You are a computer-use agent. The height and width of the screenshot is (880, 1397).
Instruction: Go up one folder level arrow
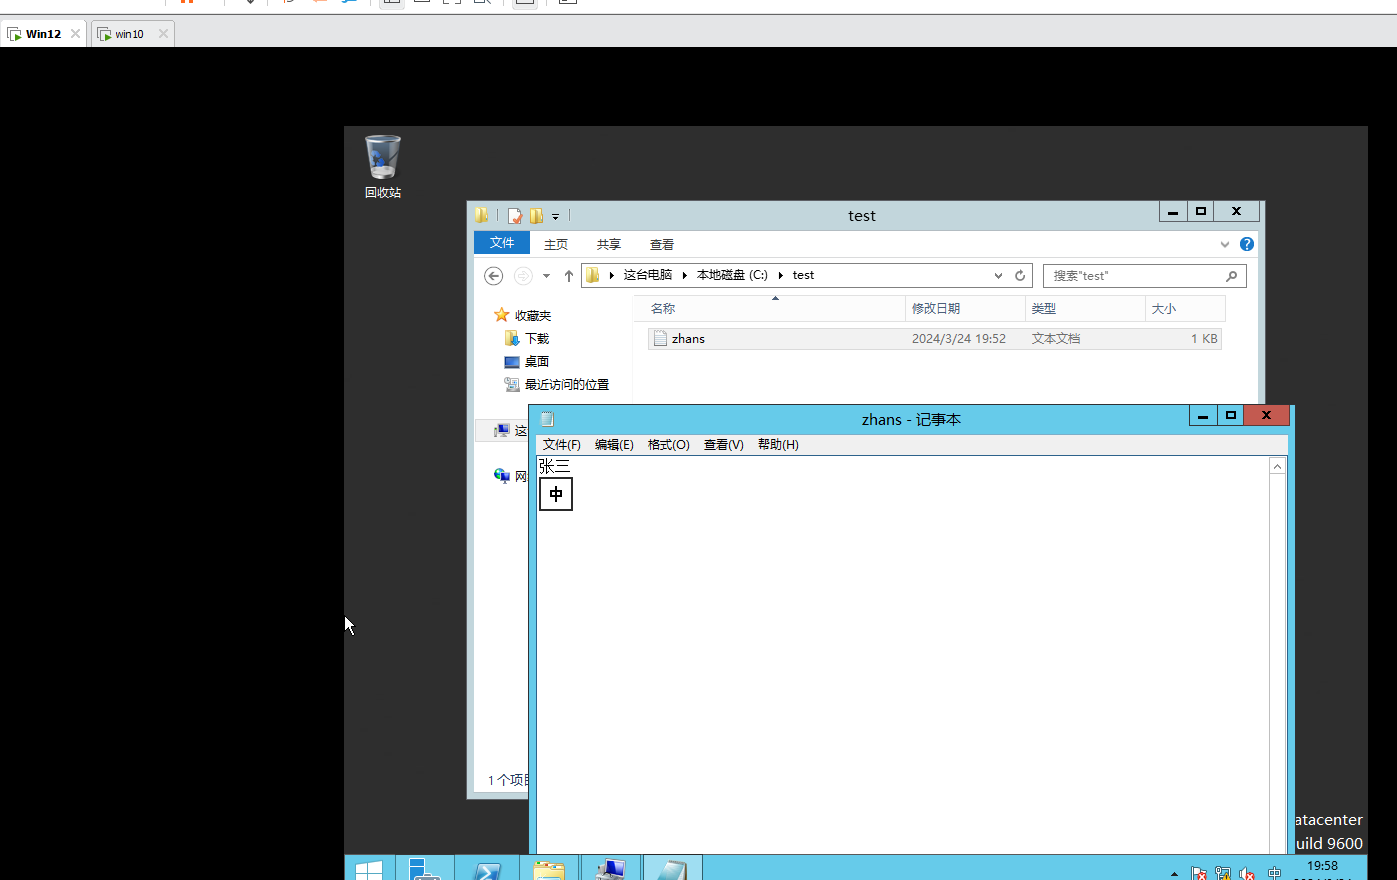pos(569,276)
